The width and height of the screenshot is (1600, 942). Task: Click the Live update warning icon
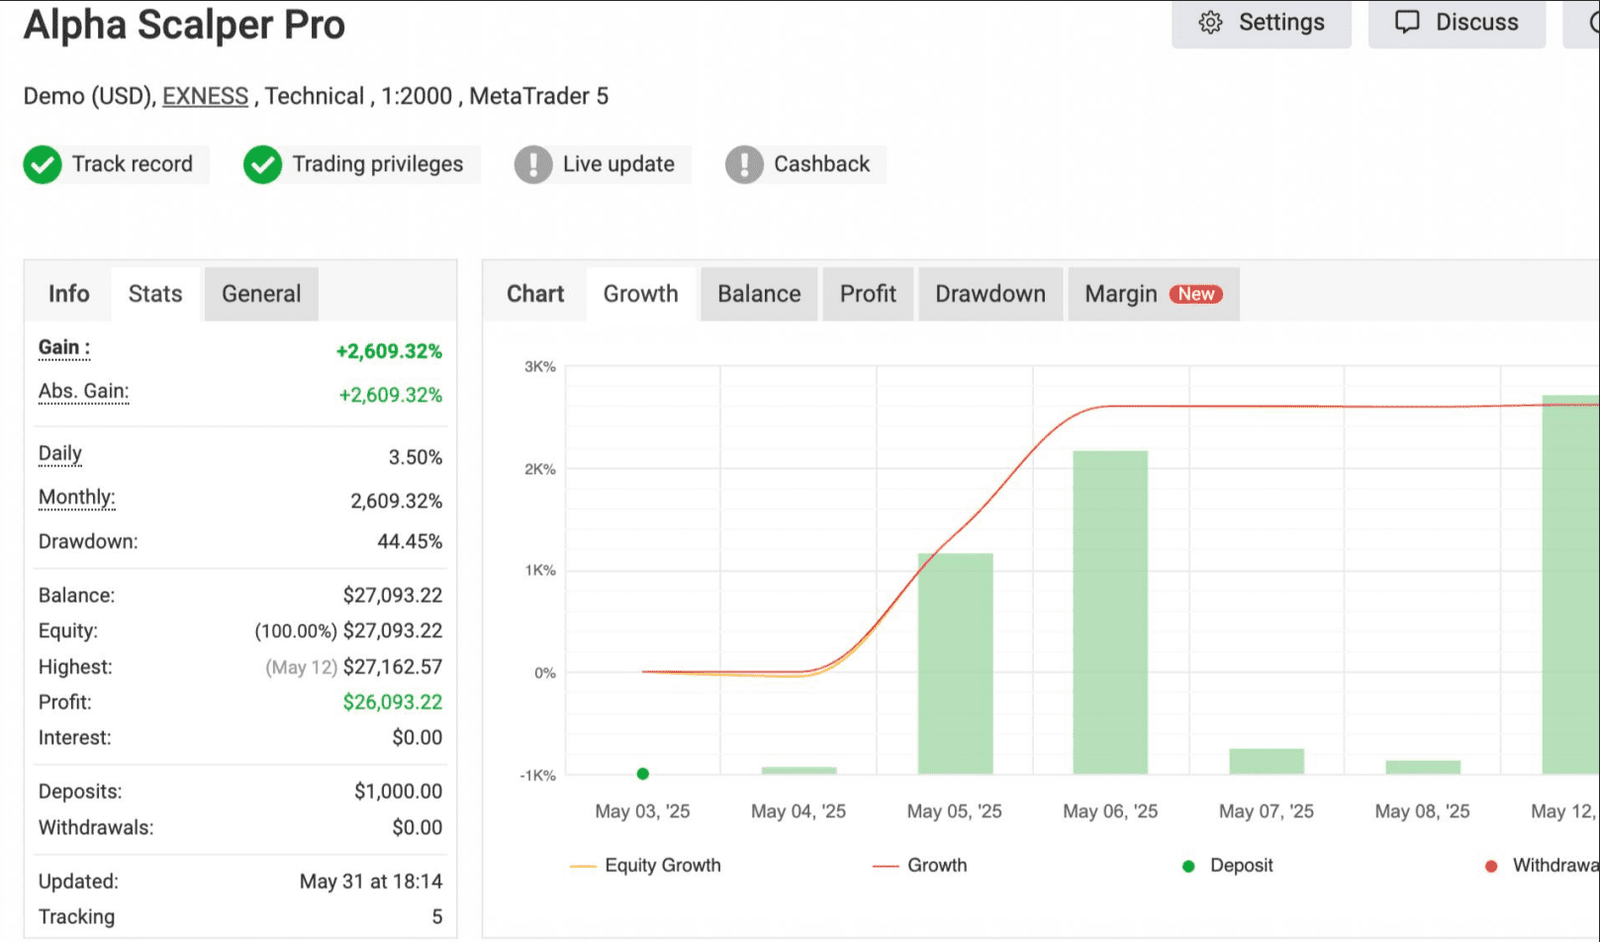pos(533,165)
